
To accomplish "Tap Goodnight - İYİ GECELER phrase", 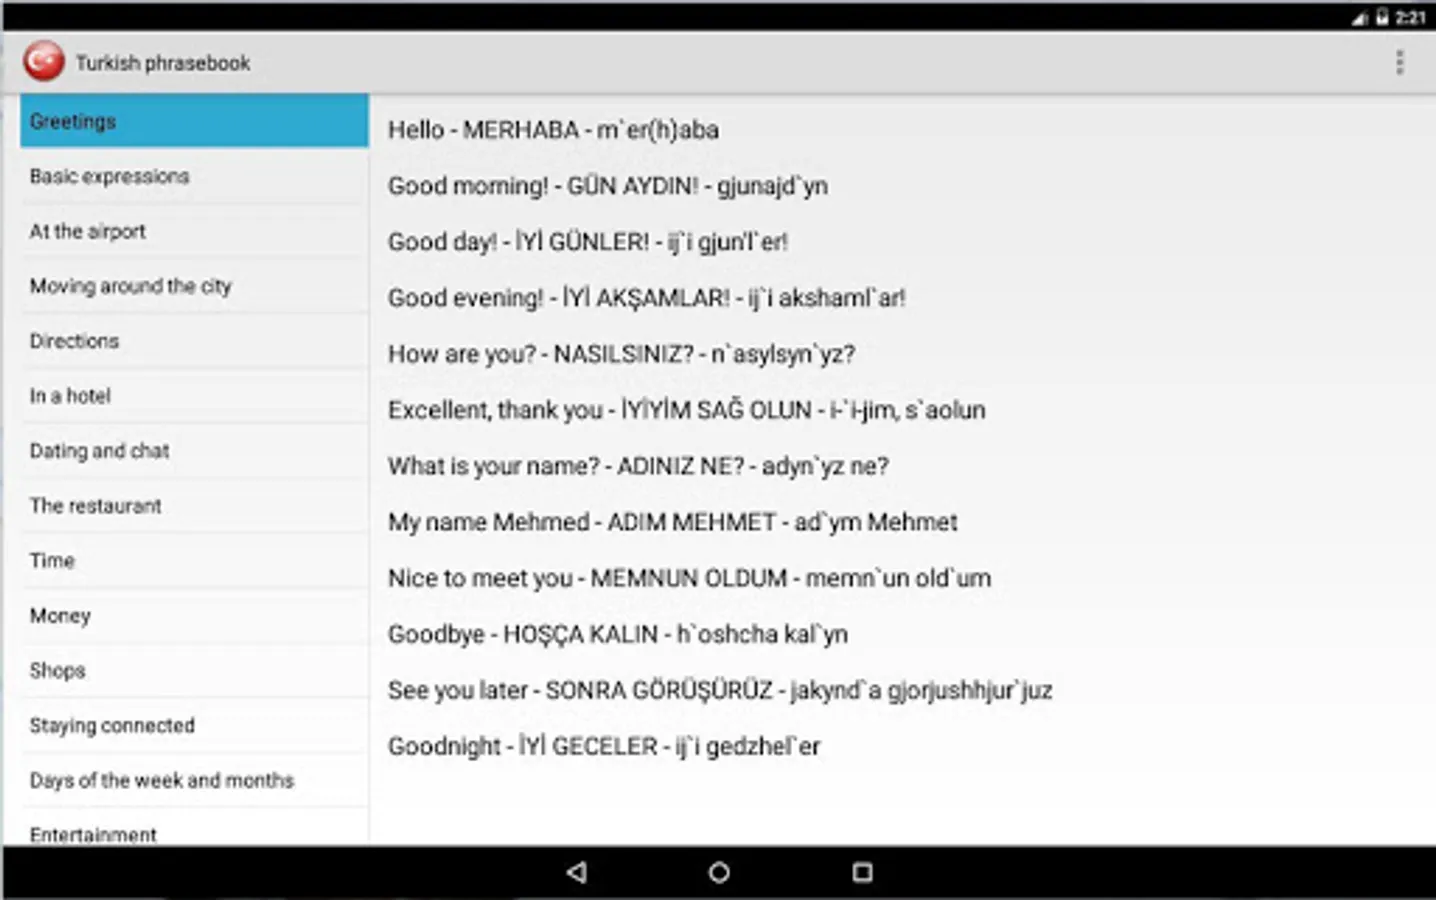I will (x=604, y=746).
